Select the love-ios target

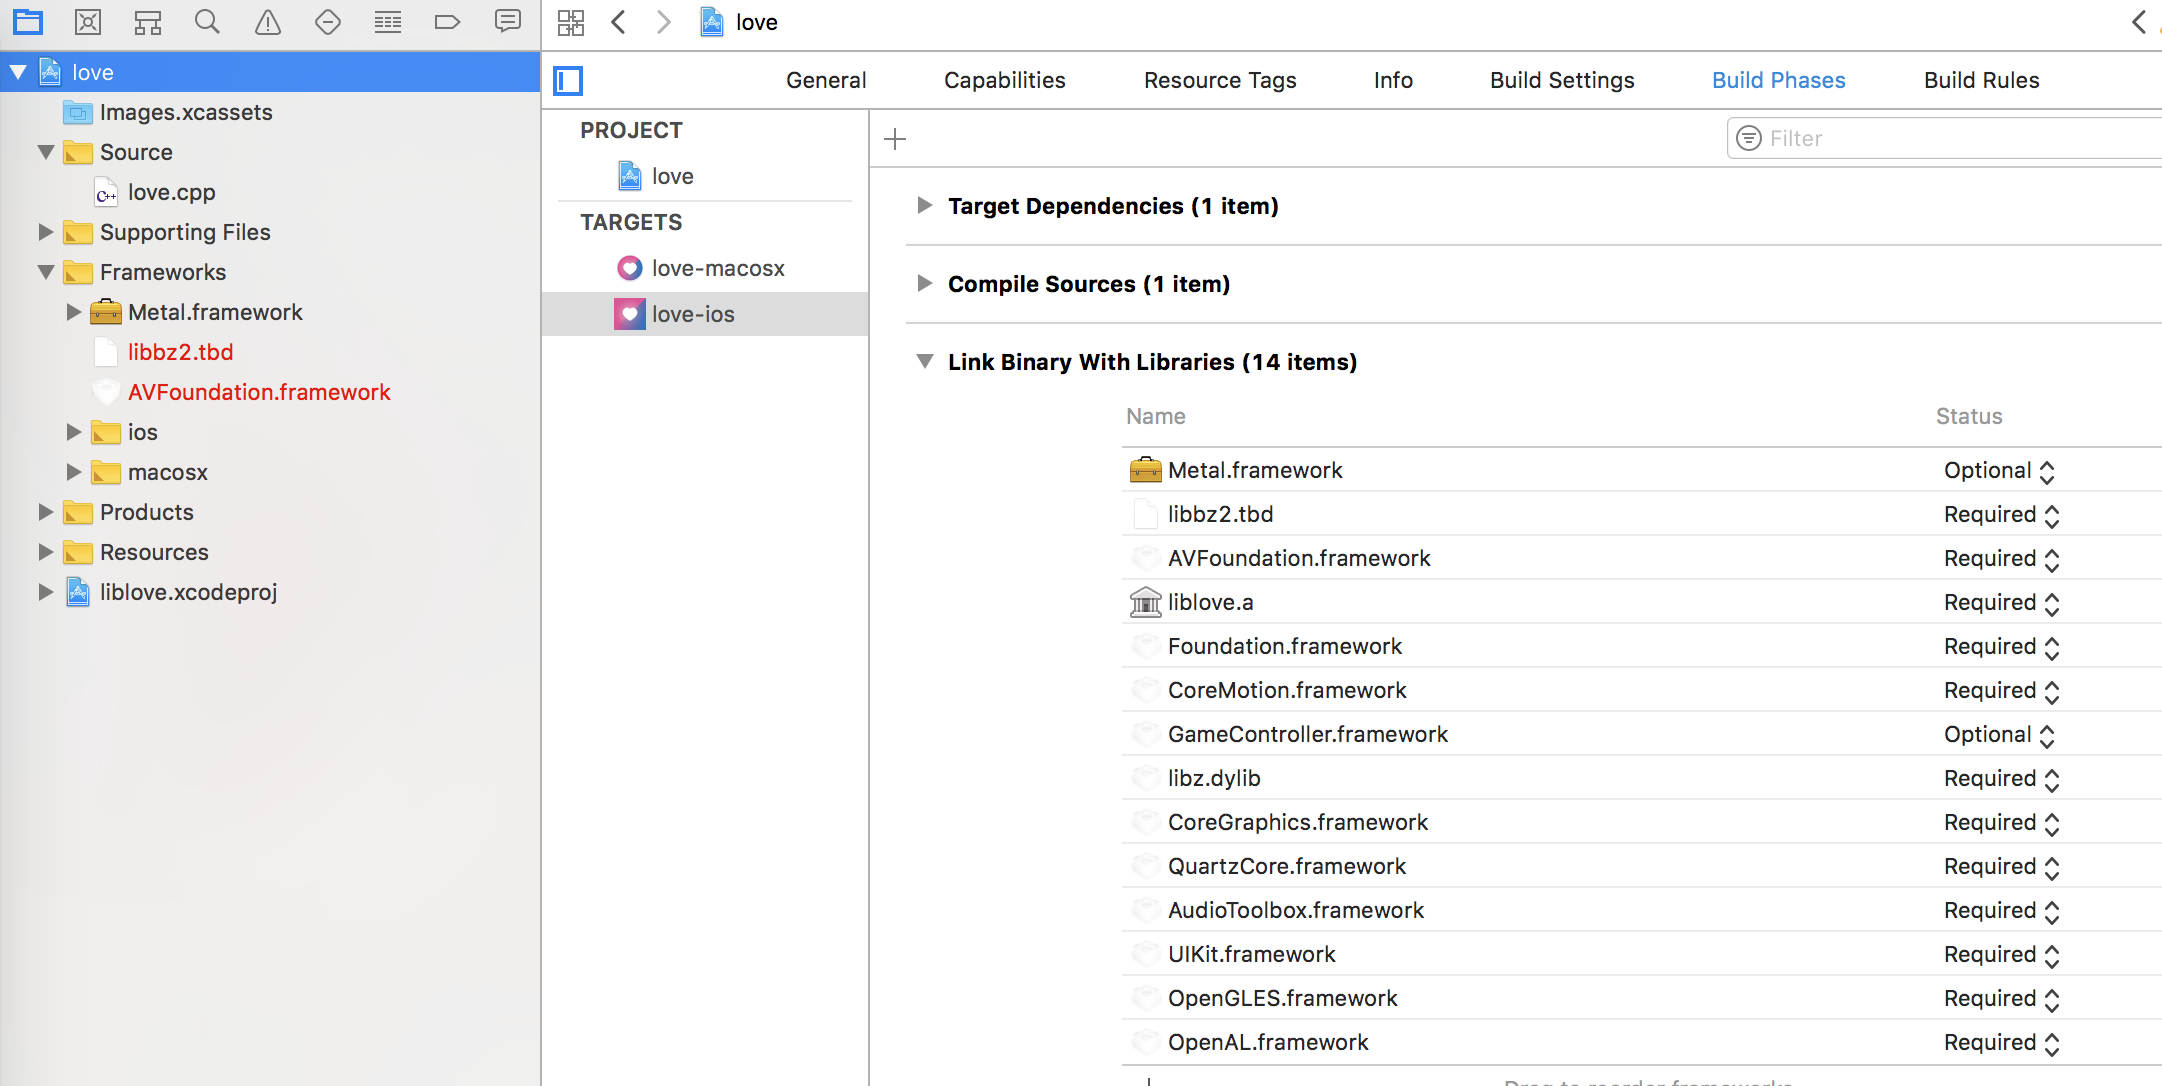[x=705, y=314]
